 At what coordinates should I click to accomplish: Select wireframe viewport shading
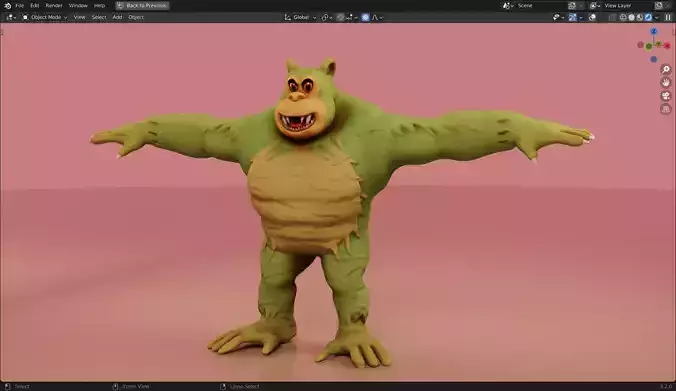623,17
